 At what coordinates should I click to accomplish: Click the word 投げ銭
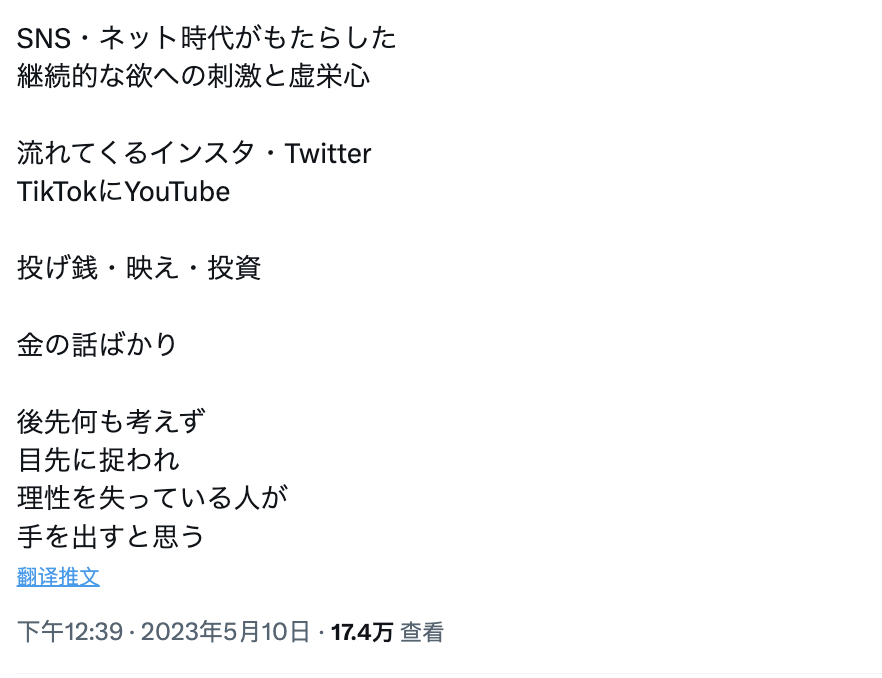pos(57,268)
